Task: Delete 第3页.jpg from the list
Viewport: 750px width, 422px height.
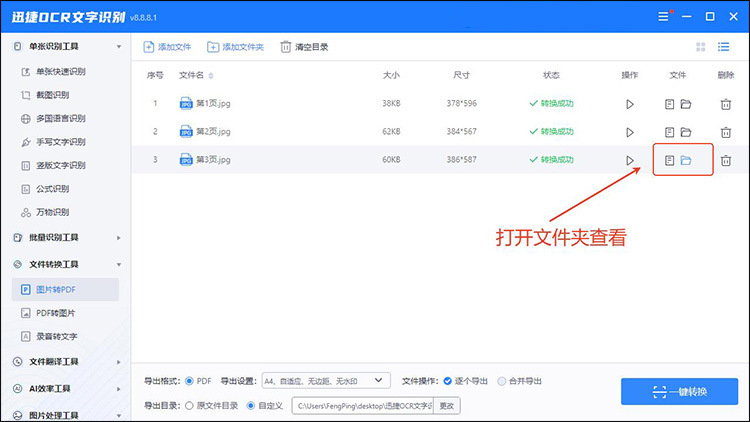Action: [x=726, y=160]
